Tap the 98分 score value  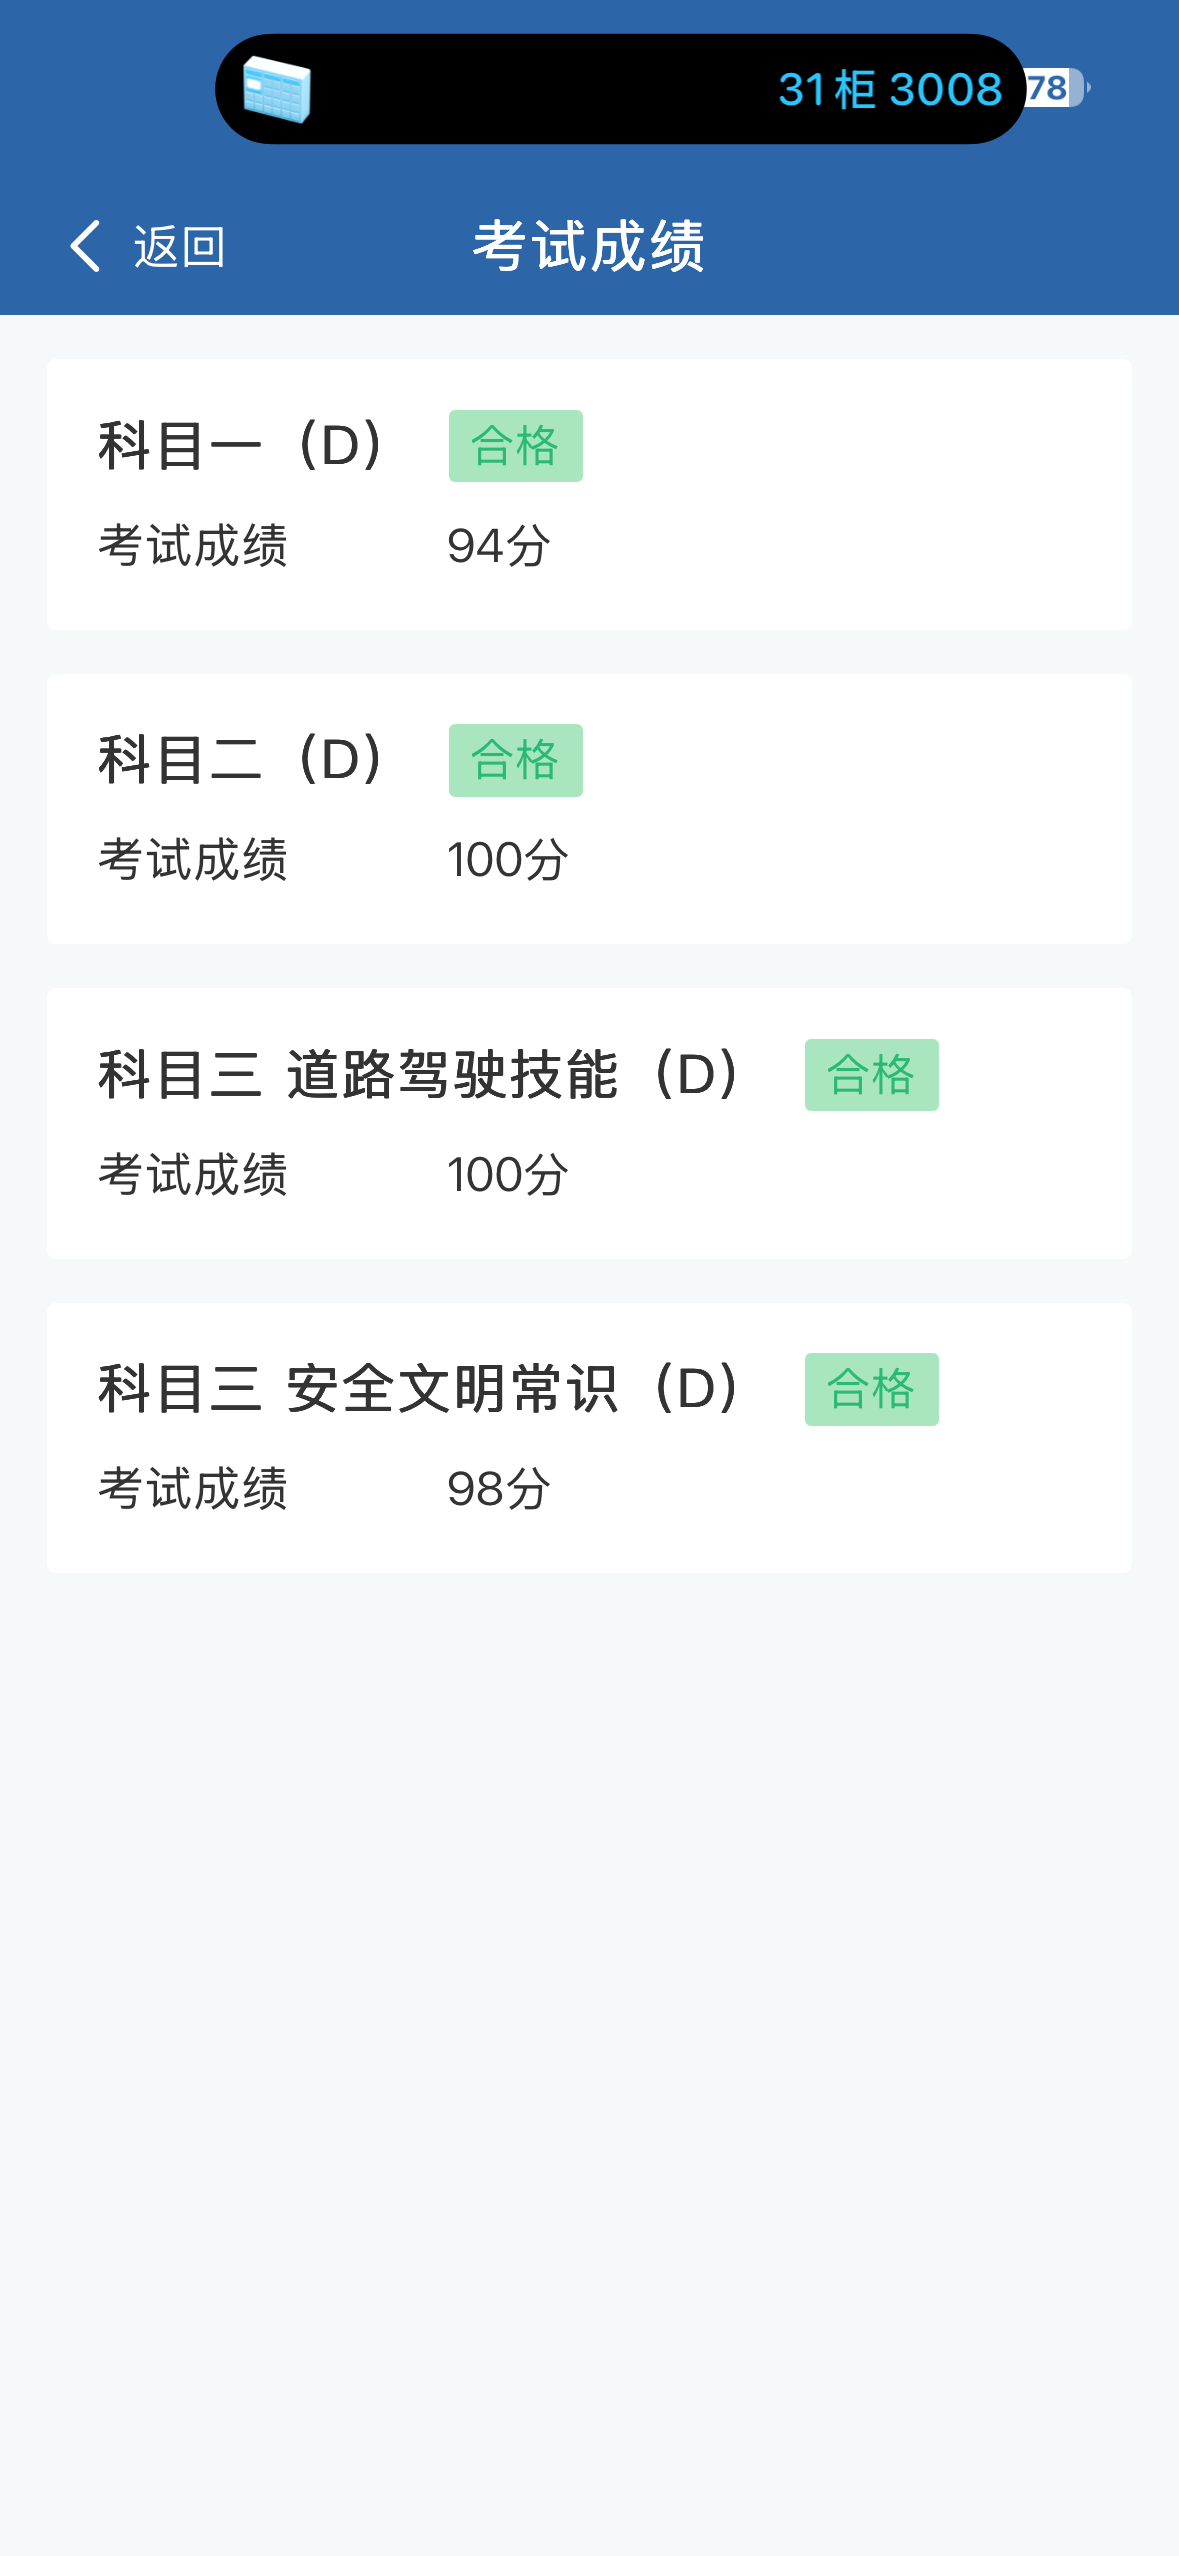point(498,1489)
